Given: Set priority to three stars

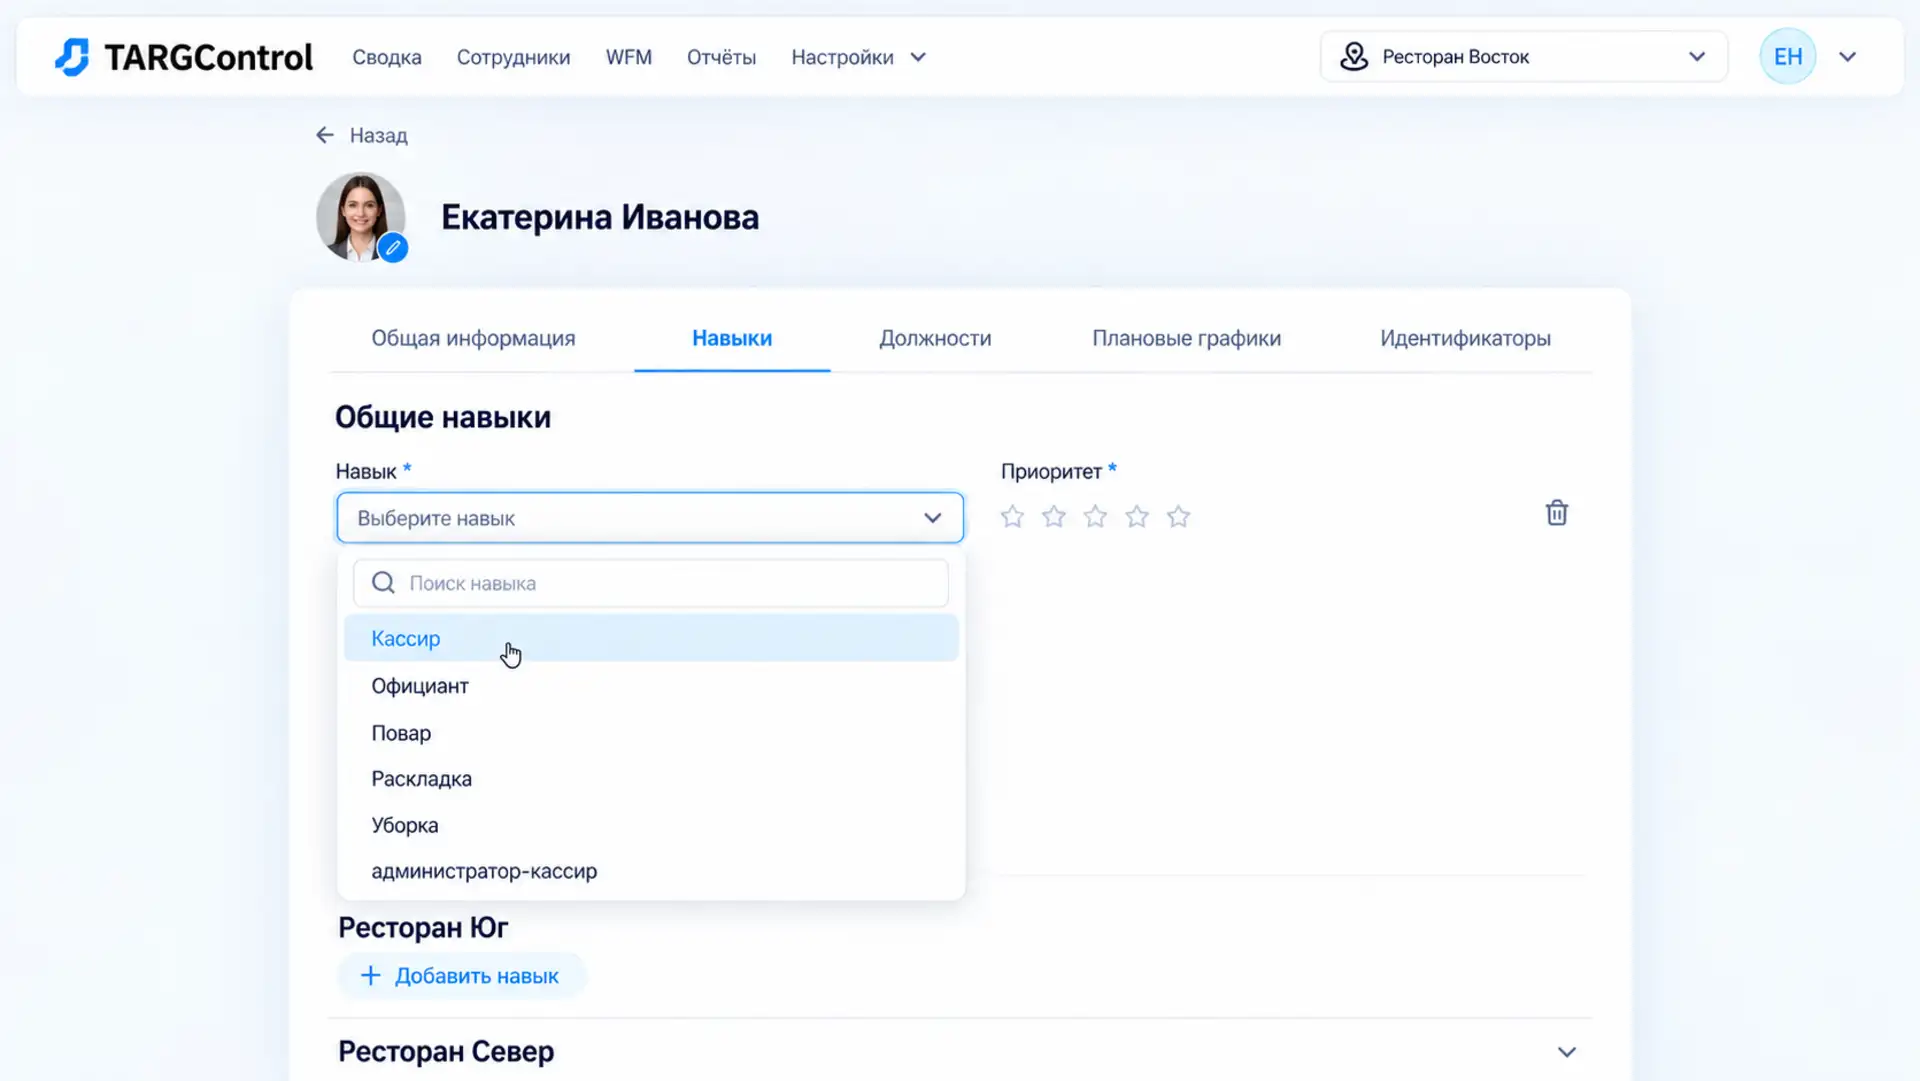Looking at the screenshot, I should 1095,516.
